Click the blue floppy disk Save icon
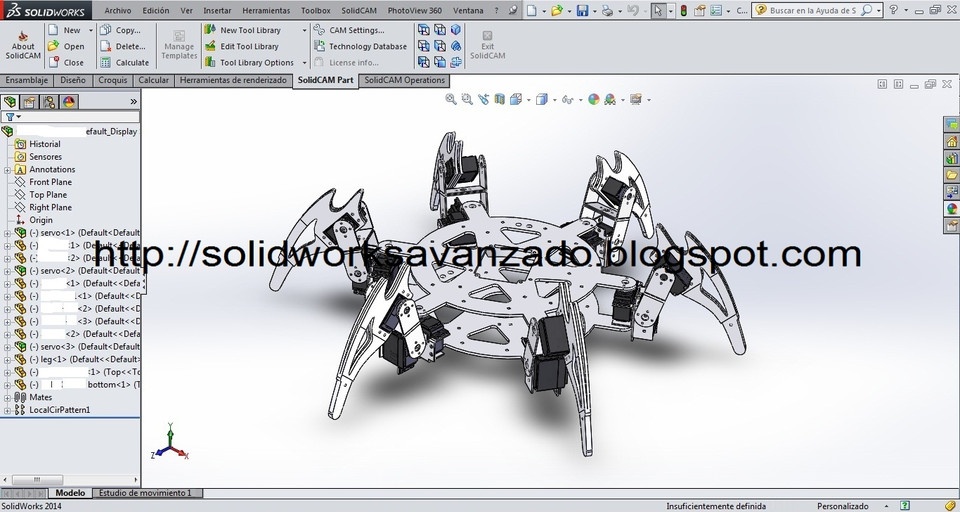Image resolution: width=960 pixels, height=512 pixels. point(582,10)
